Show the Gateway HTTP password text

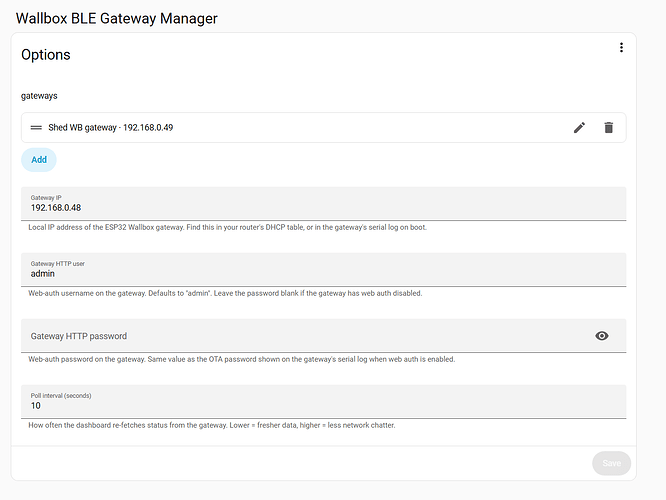pyautogui.click(x=601, y=336)
